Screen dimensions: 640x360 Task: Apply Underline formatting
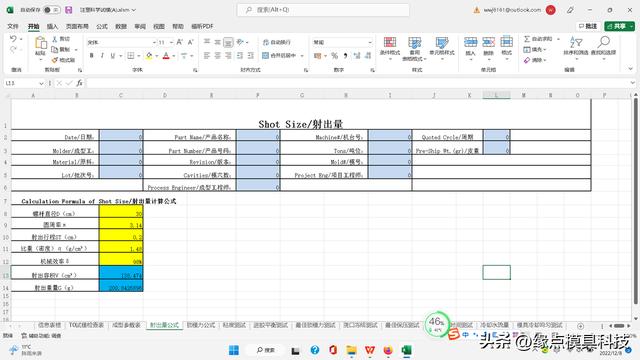113,56
